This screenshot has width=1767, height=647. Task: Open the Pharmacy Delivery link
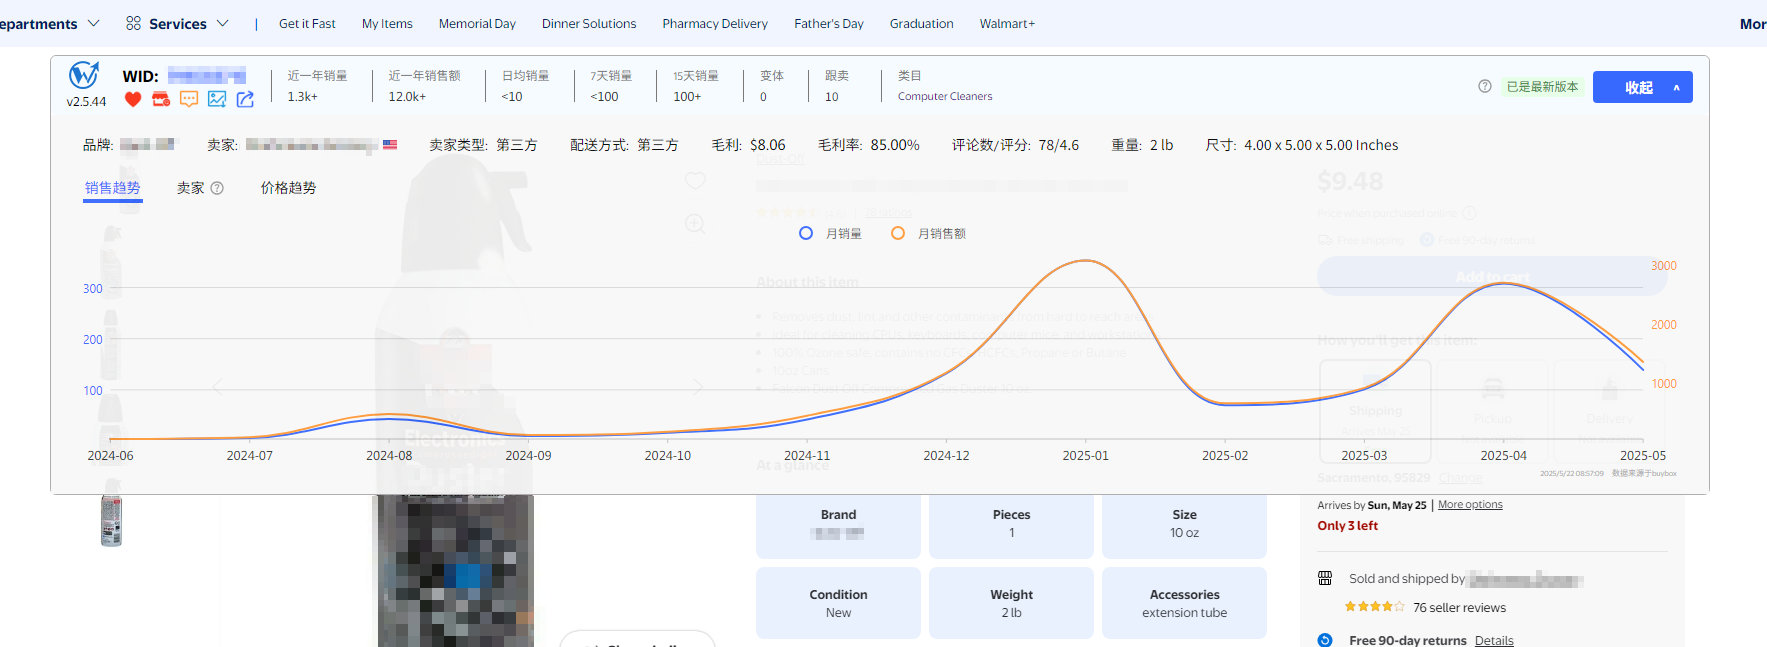pos(714,23)
